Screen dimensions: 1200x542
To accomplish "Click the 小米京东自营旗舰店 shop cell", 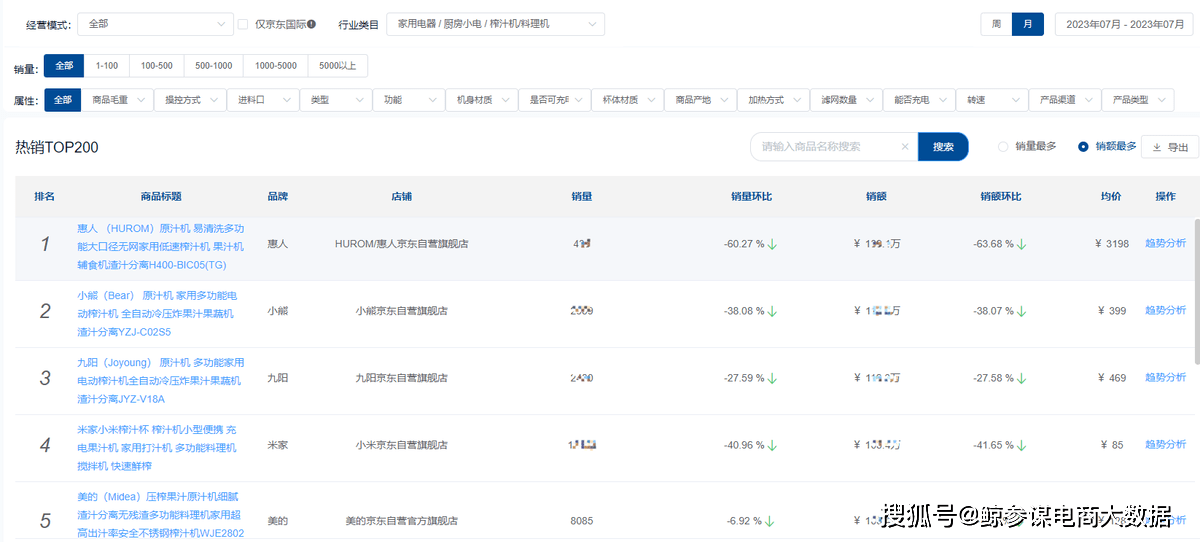I will [401, 445].
